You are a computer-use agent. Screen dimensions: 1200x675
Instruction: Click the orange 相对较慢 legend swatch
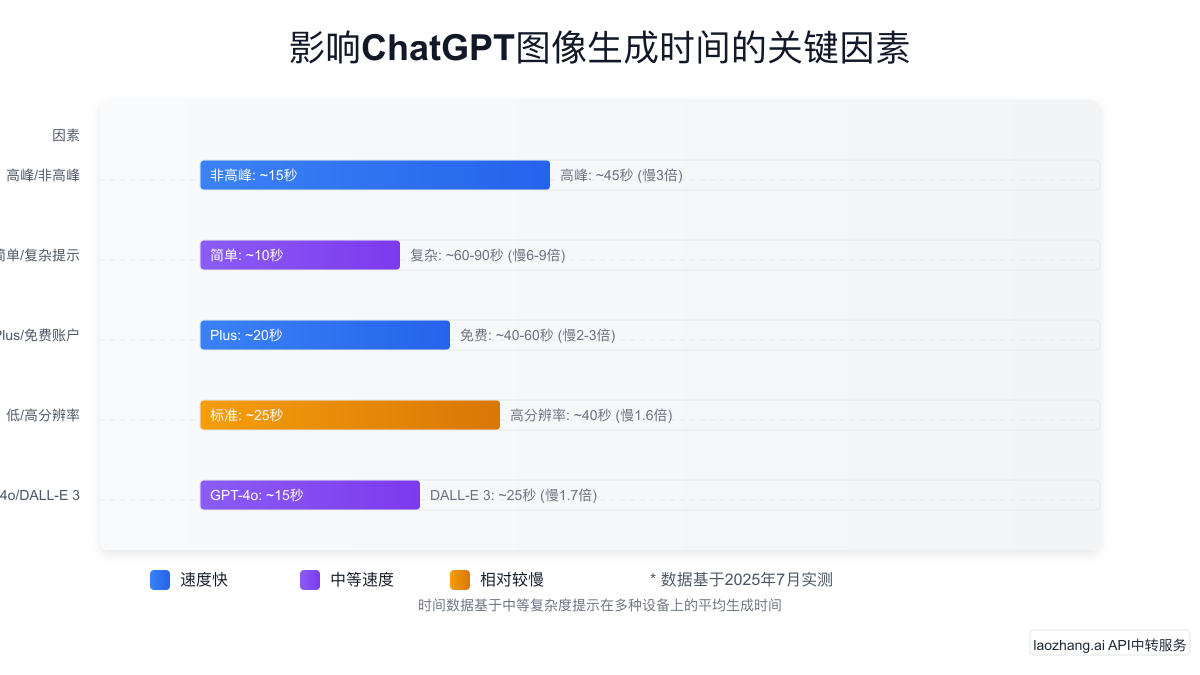460,580
